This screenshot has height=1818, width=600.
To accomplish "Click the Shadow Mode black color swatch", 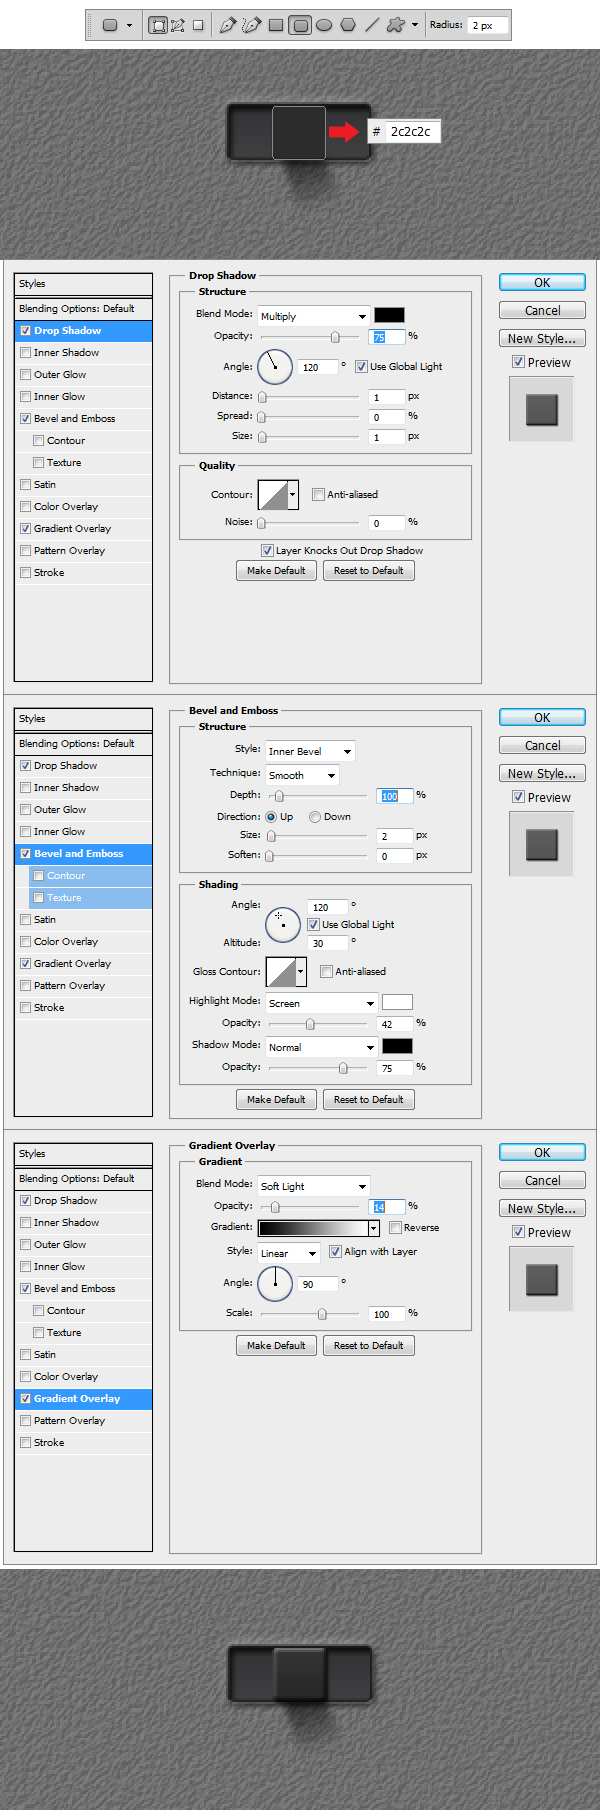I will pos(397,1046).
